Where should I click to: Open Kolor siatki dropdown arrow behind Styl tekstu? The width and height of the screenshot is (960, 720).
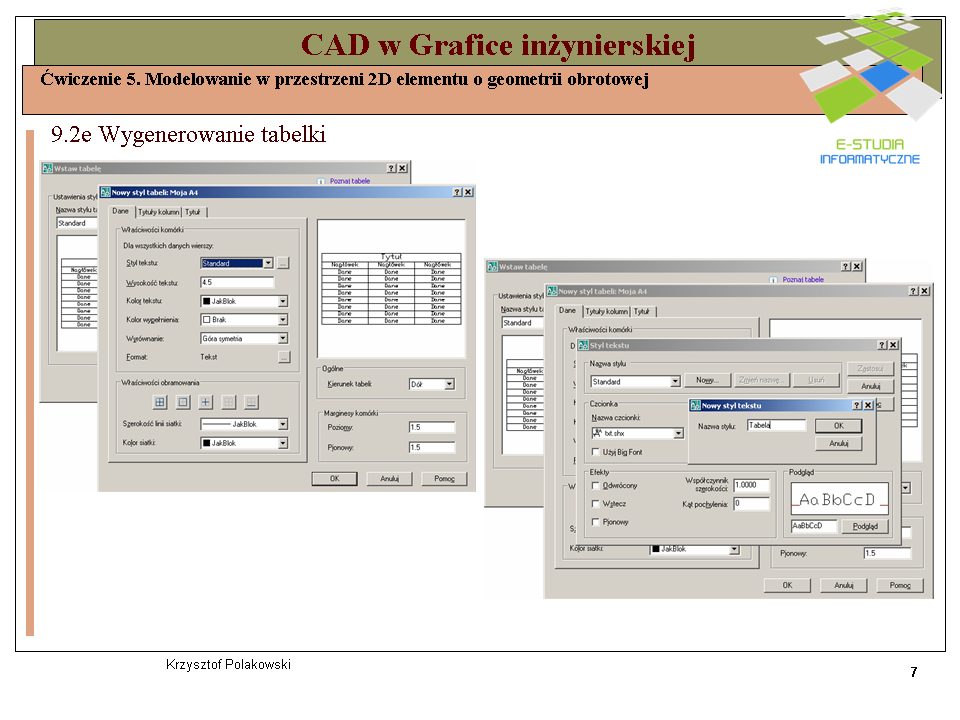[734, 550]
